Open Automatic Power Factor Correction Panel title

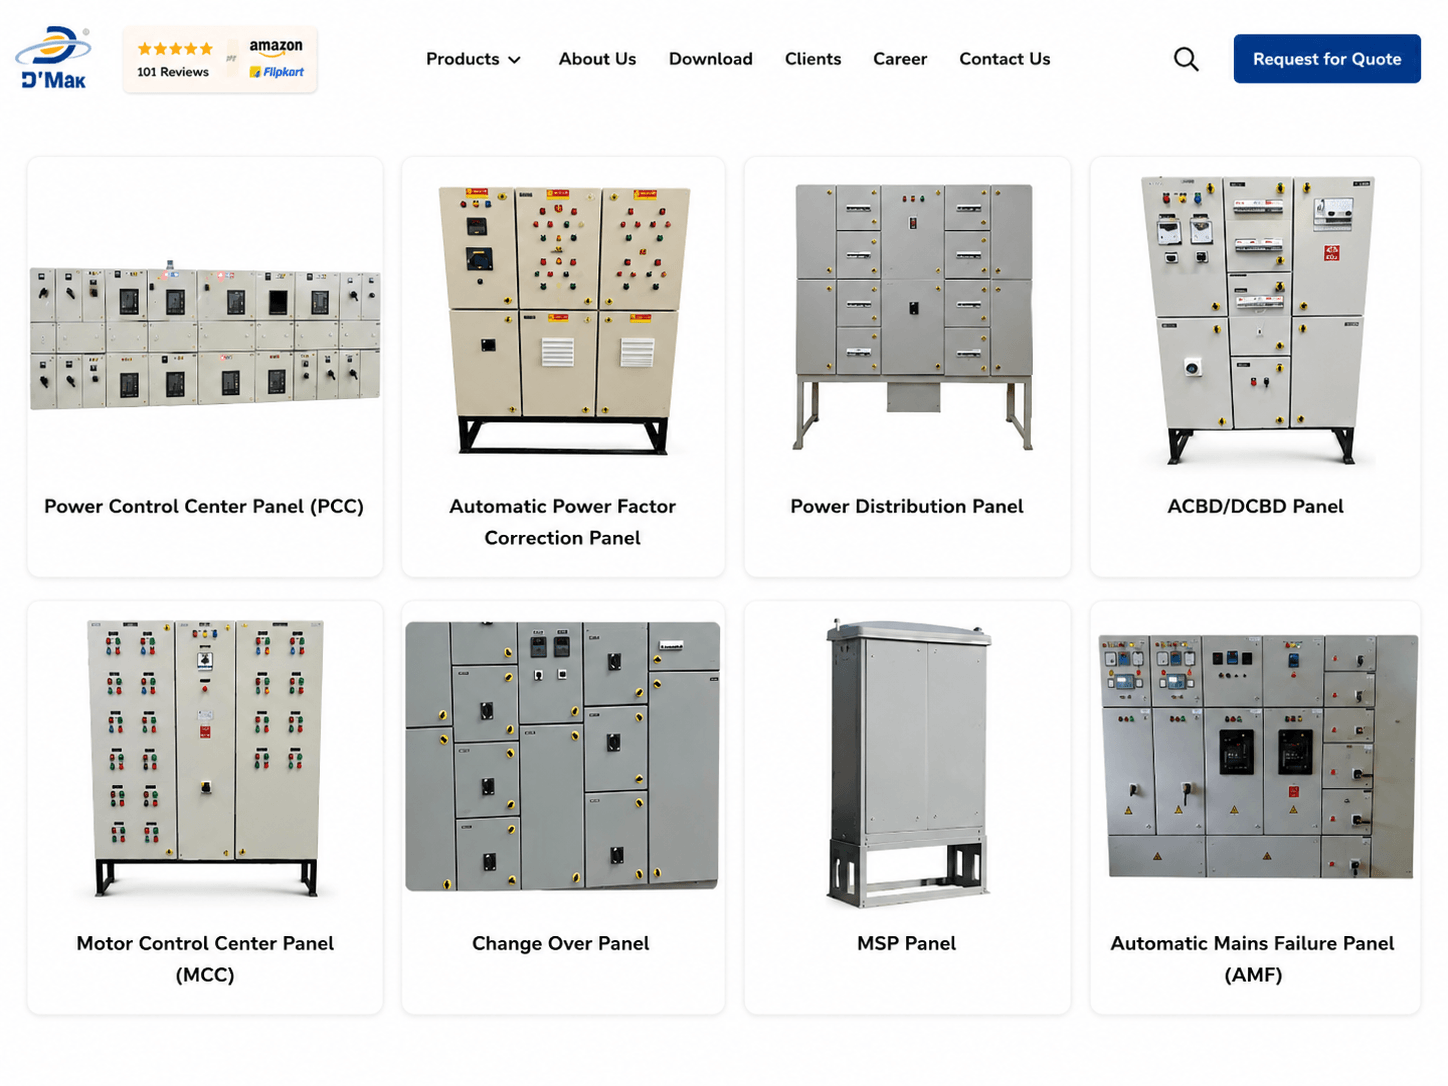point(563,522)
